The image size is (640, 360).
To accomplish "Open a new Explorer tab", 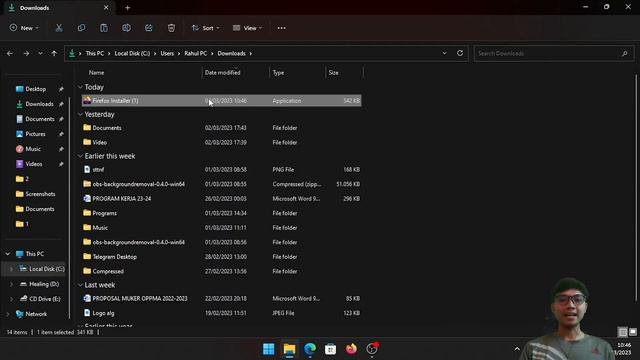I will click(x=127, y=8).
